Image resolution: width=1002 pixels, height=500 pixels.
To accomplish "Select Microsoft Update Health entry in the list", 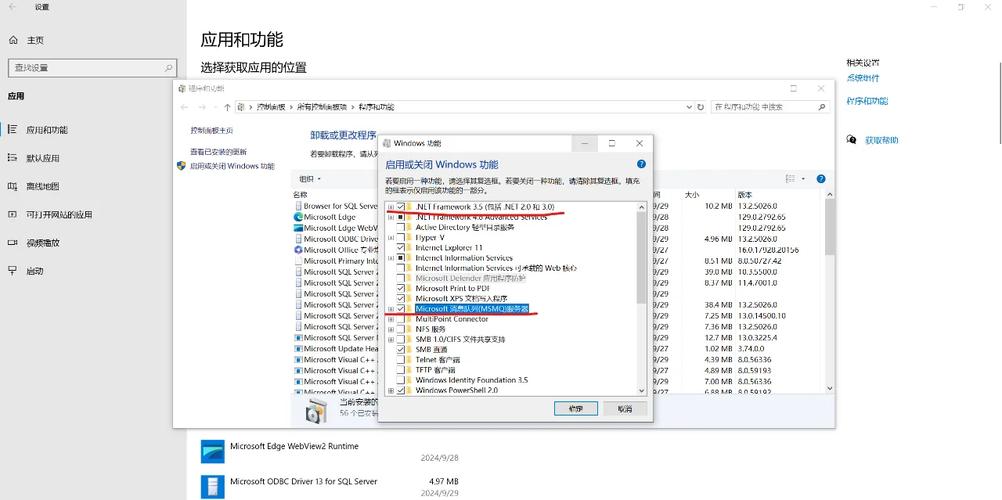I will click(x=336, y=348).
